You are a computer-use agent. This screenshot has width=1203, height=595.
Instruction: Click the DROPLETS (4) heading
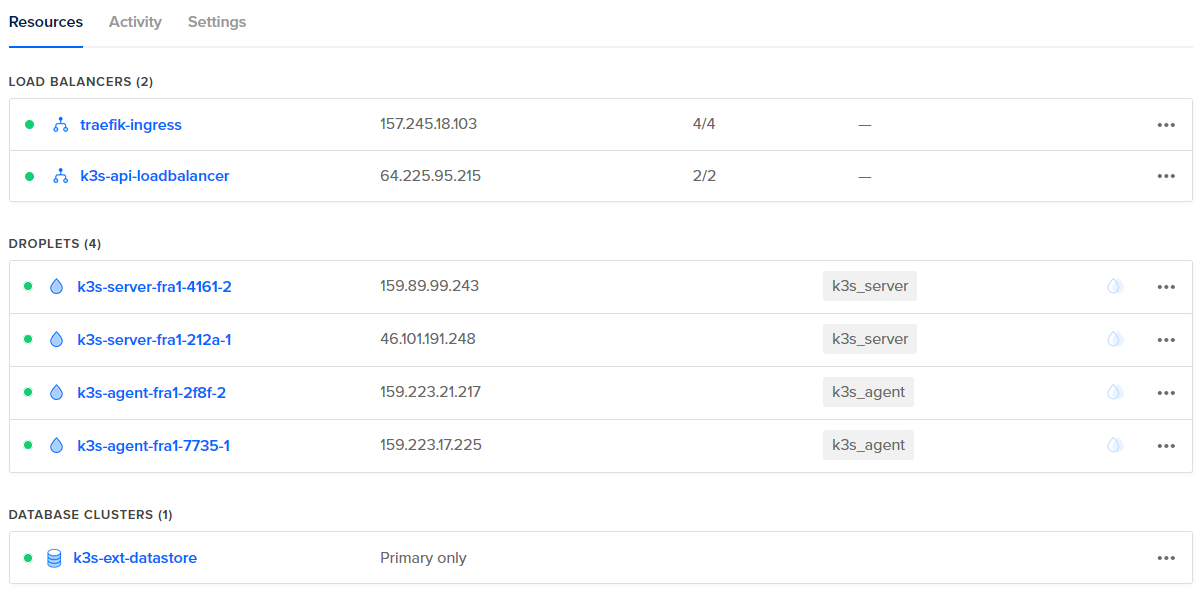[55, 244]
